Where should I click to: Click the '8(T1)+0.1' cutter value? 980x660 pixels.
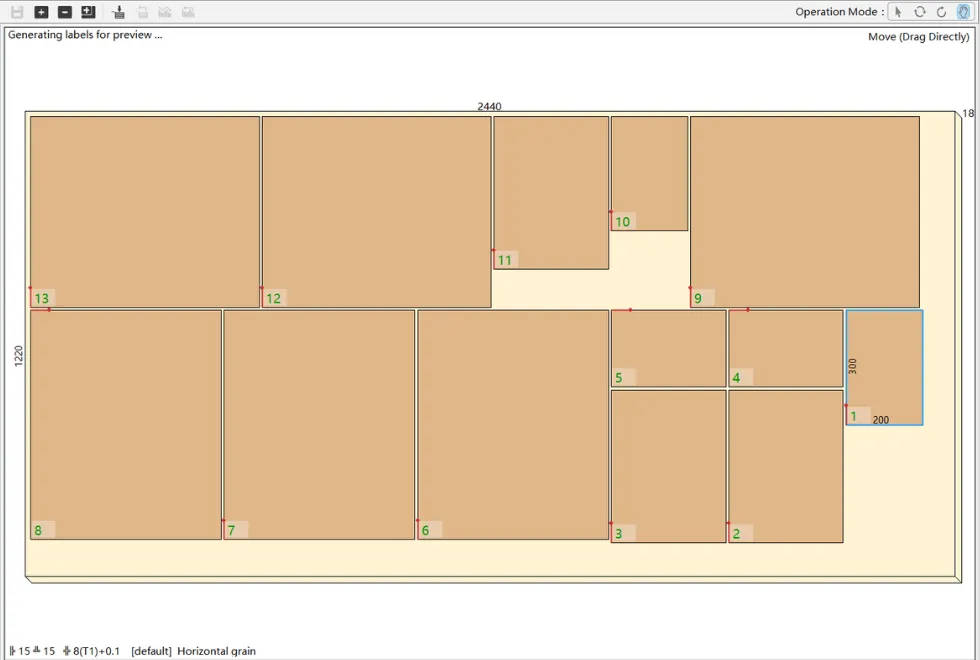96,651
